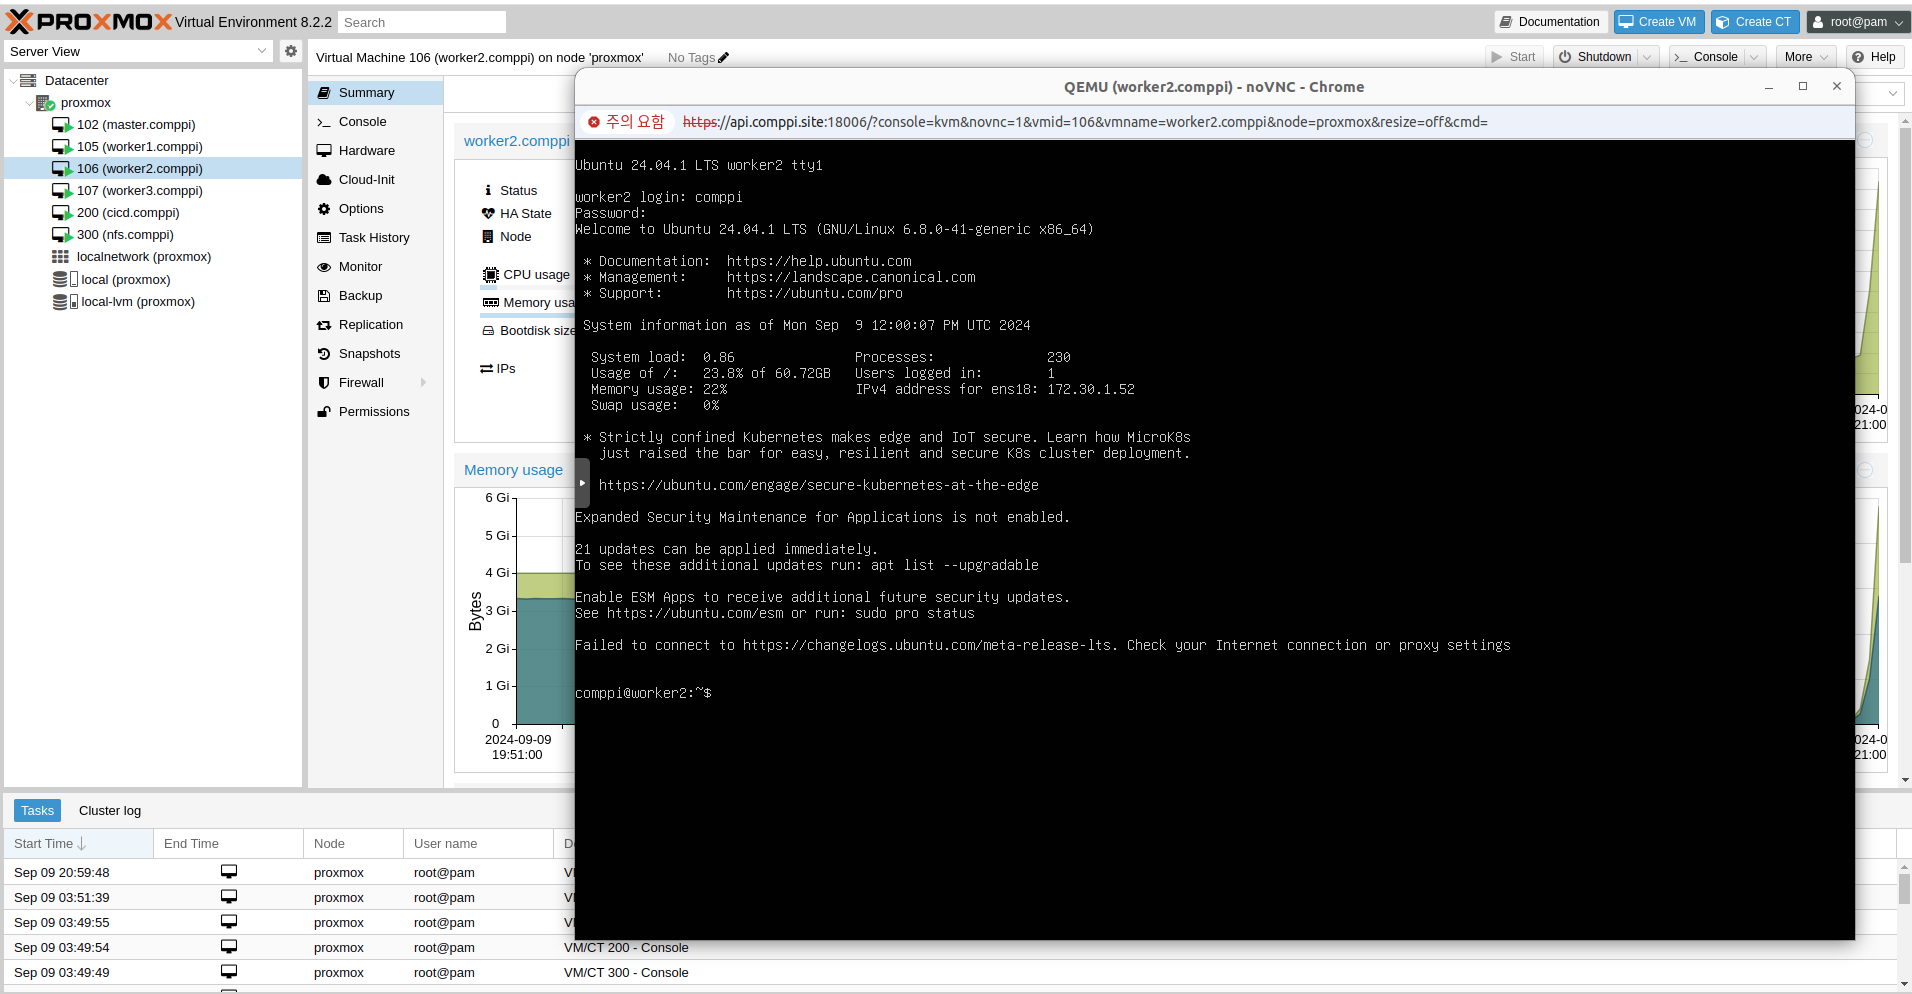Expand Firewall submenu arrow
Viewport: 1912px width, 994px height.
tap(423, 383)
